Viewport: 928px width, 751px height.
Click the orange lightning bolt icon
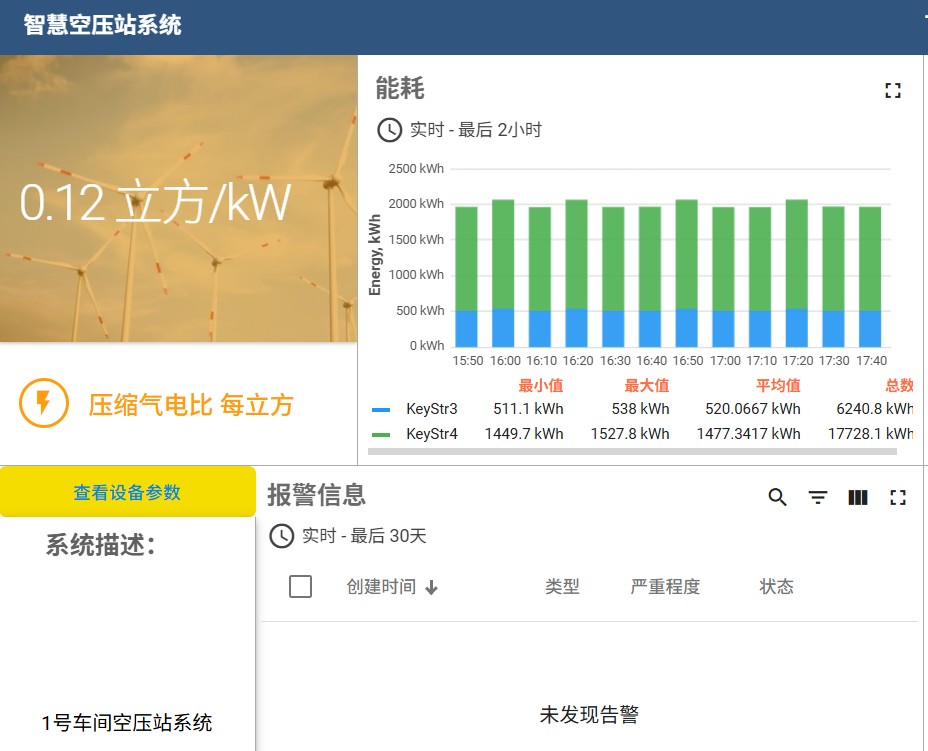(44, 403)
